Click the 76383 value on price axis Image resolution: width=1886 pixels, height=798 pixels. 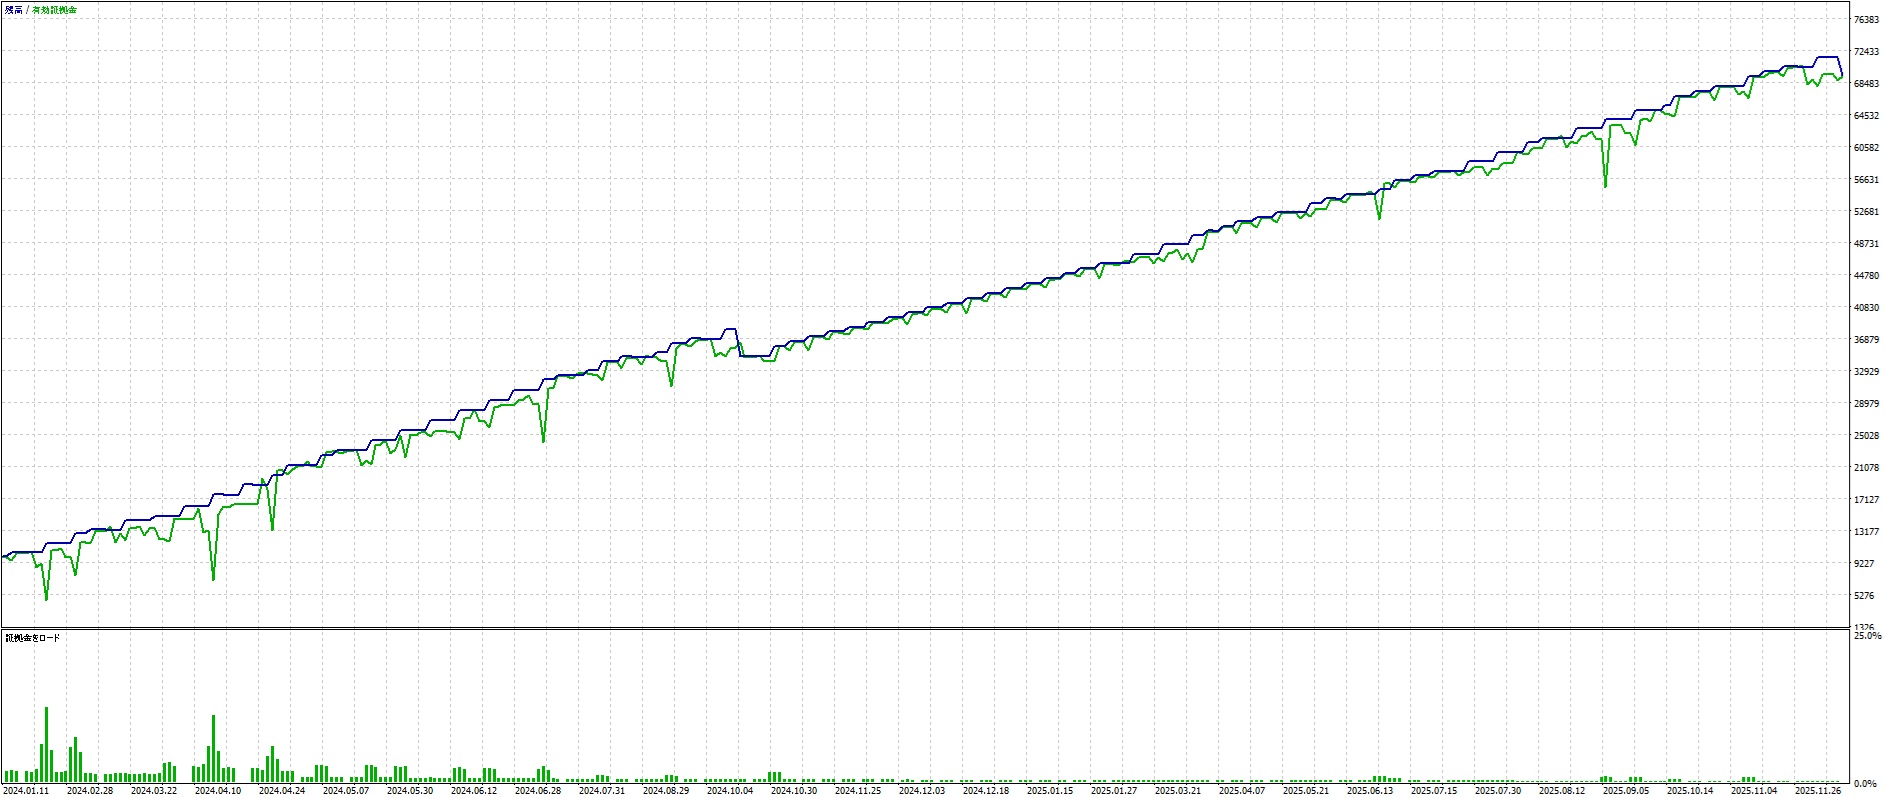1866,20
